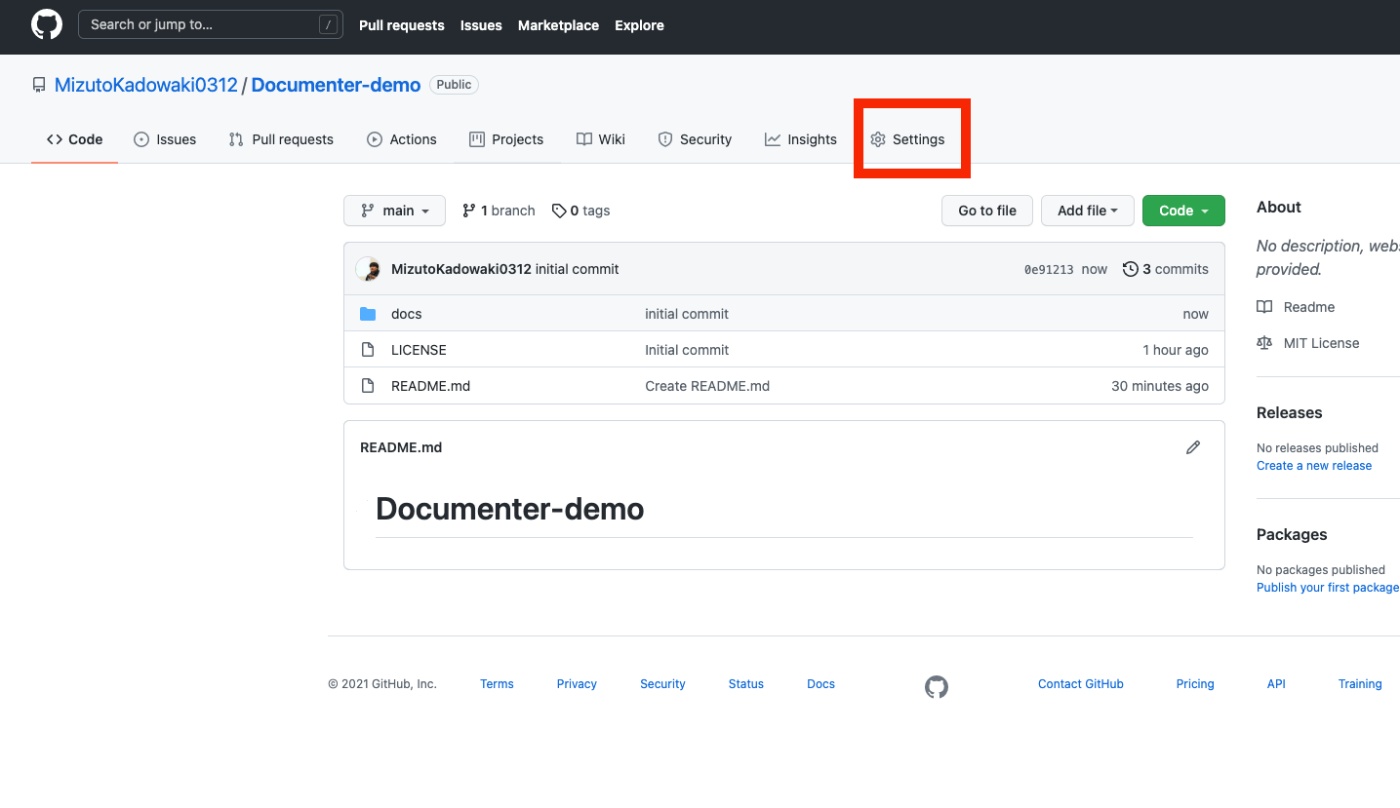This screenshot has width=1400, height=808.
Task: Go to the Actions tab
Action: pos(402,139)
